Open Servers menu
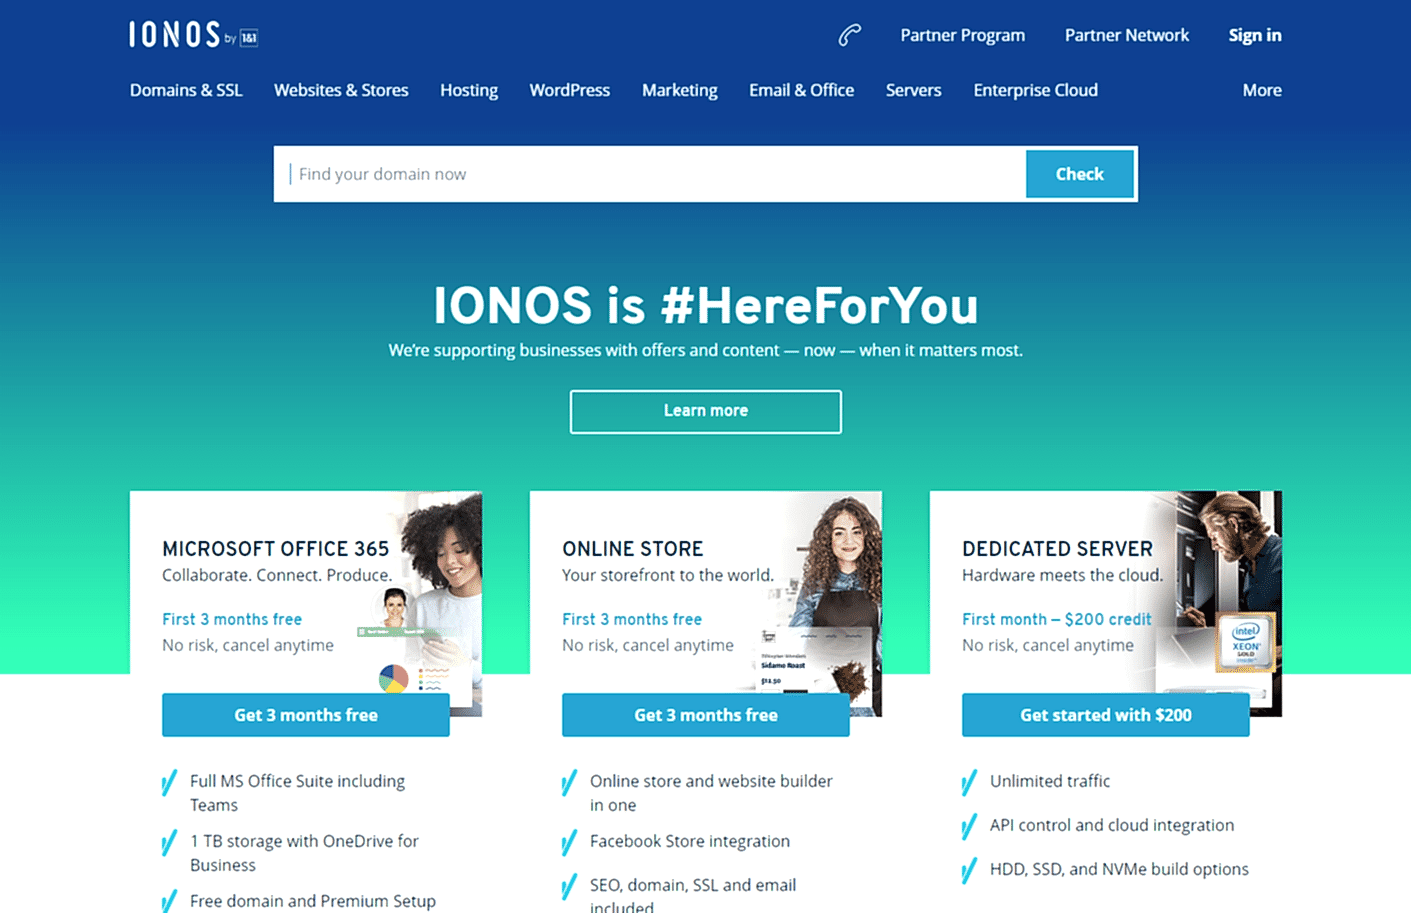1411x913 pixels. coord(913,90)
